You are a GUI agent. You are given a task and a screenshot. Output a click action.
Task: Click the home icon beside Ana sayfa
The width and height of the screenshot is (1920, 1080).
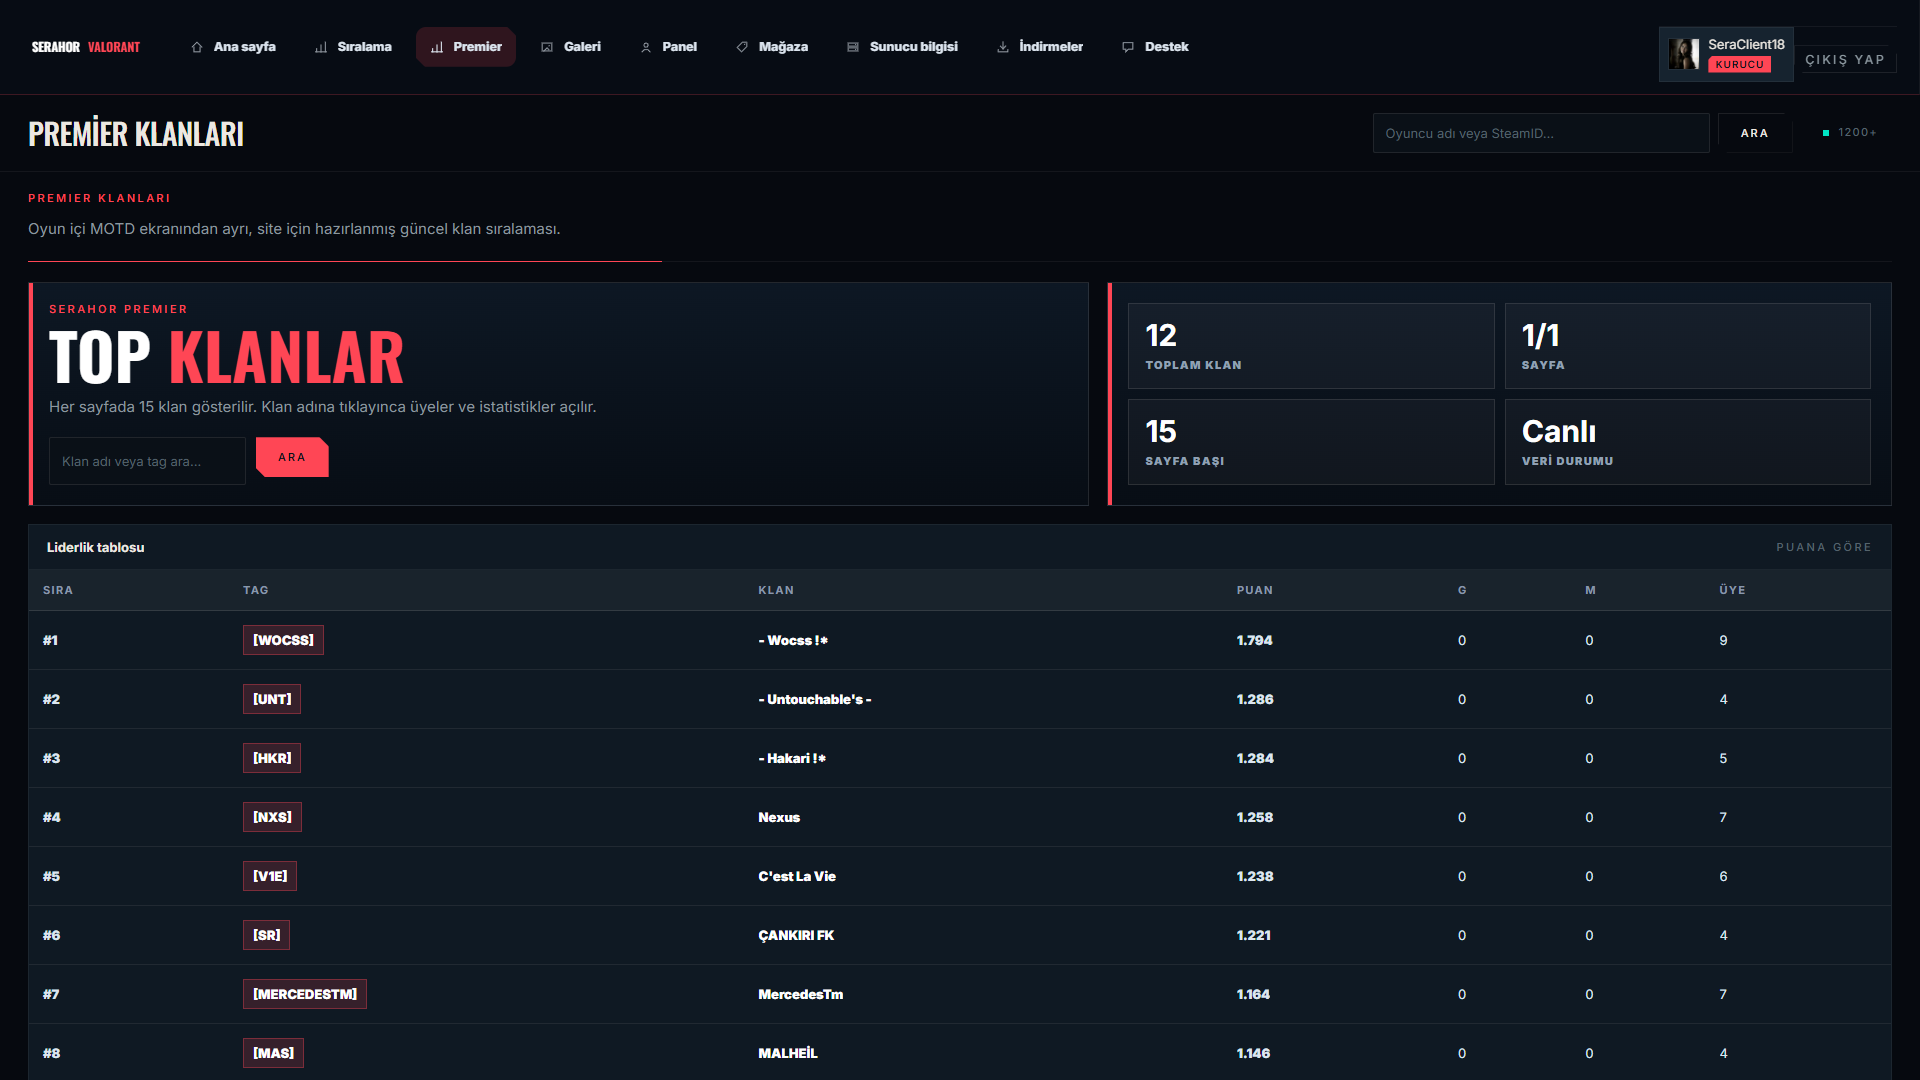click(x=197, y=47)
